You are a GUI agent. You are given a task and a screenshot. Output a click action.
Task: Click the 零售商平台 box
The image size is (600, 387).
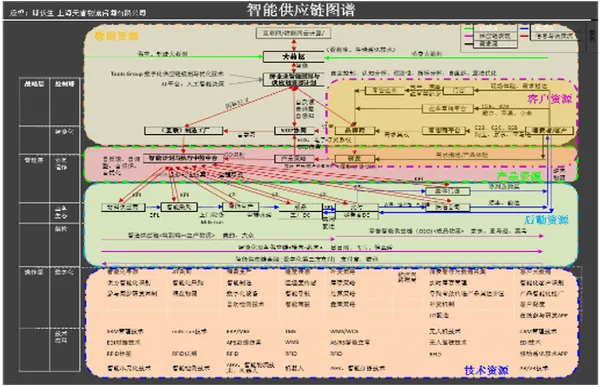(x=444, y=131)
